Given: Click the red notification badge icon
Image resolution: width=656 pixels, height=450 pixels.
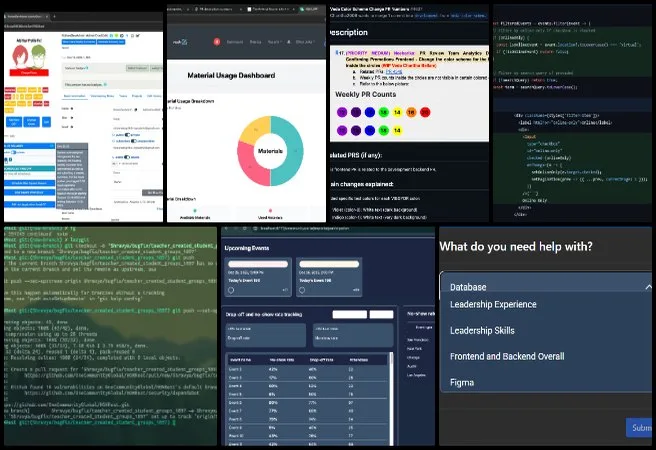Looking at the screenshot, I should point(217,42).
